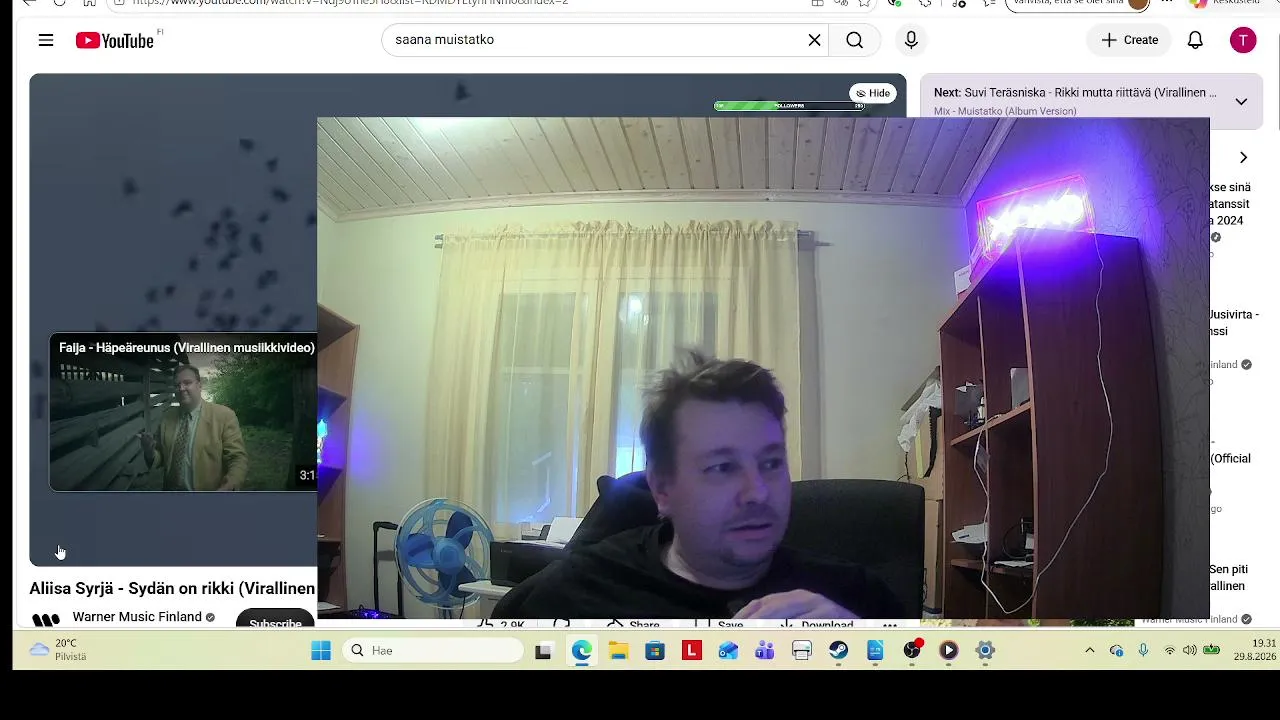The height and width of the screenshot is (720, 1280).
Task: Open the YouTube guide hamburger menu
Action: (46, 40)
